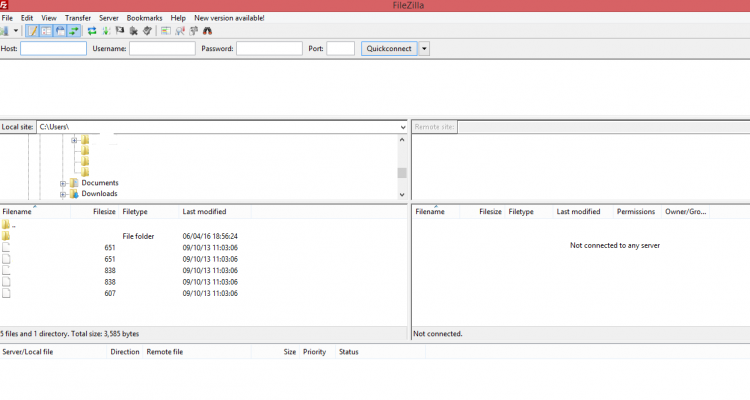Cancel the current operation via flag icon
This screenshot has height=400, width=750.
[x=120, y=31]
